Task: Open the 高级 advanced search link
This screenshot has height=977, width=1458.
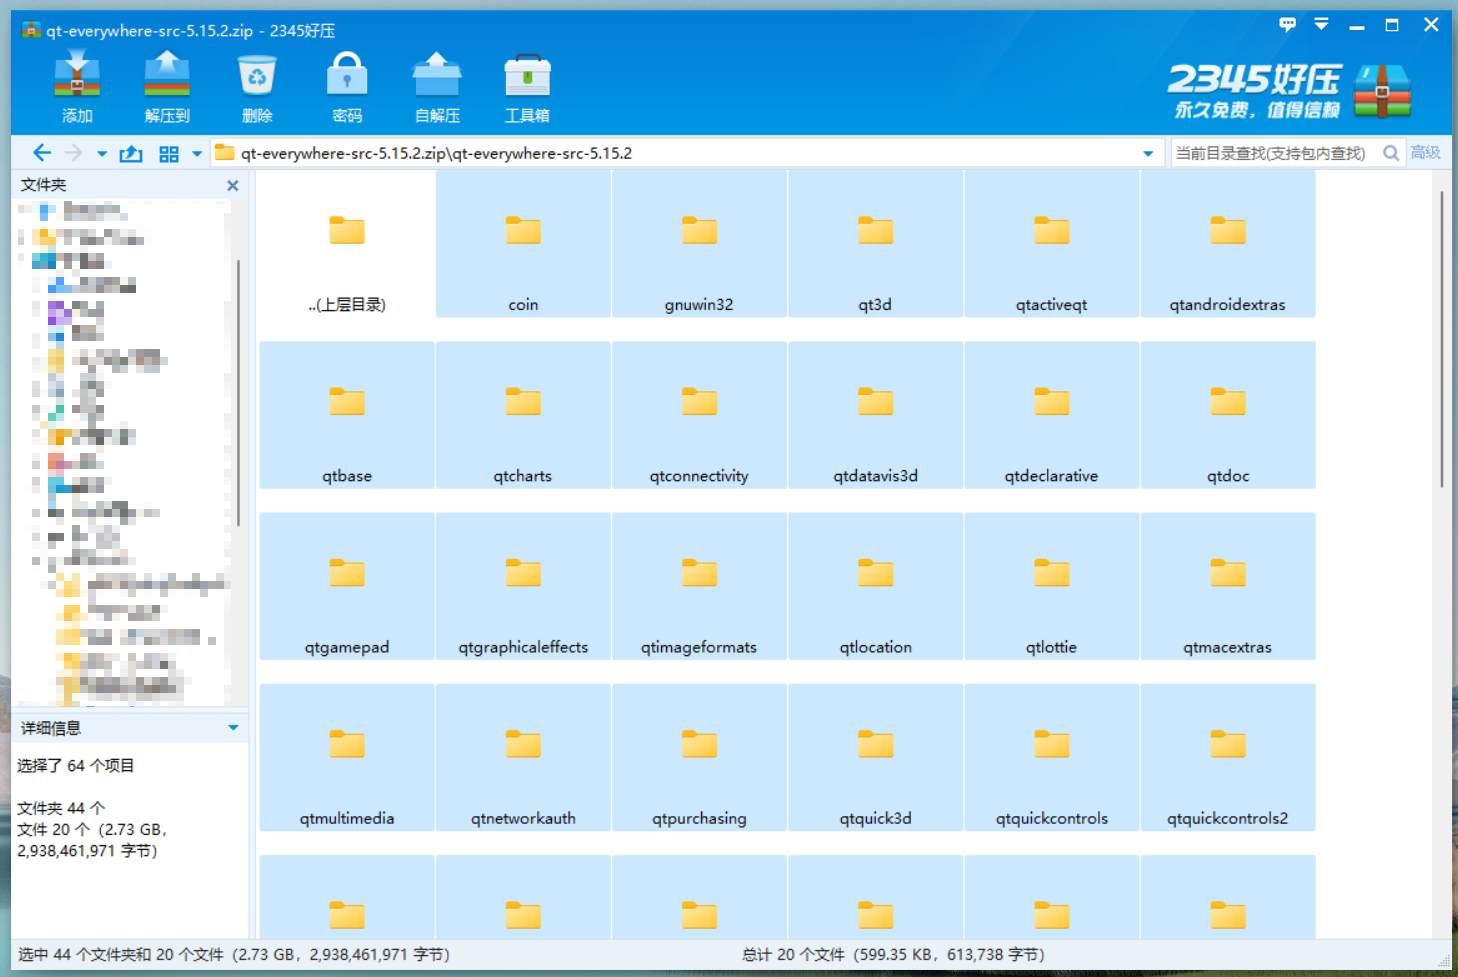Action: [1426, 152]
